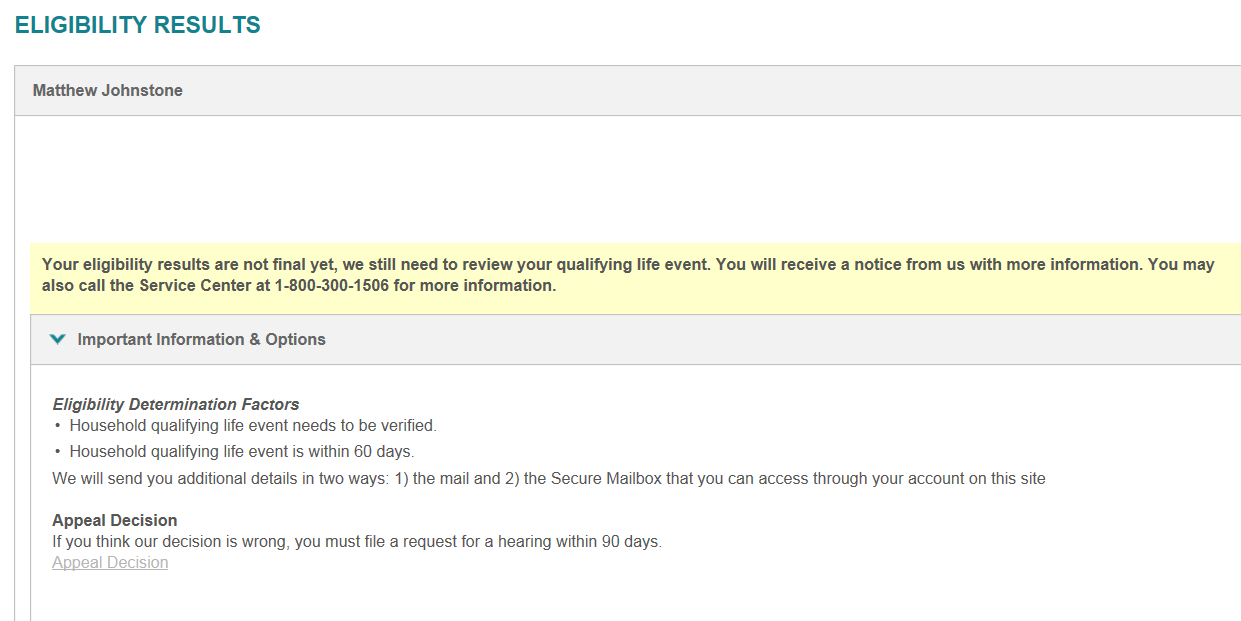Viewport: 1241px width, 621px height.
Task: Click the first bullet point marker
Action: click(57, 426)
